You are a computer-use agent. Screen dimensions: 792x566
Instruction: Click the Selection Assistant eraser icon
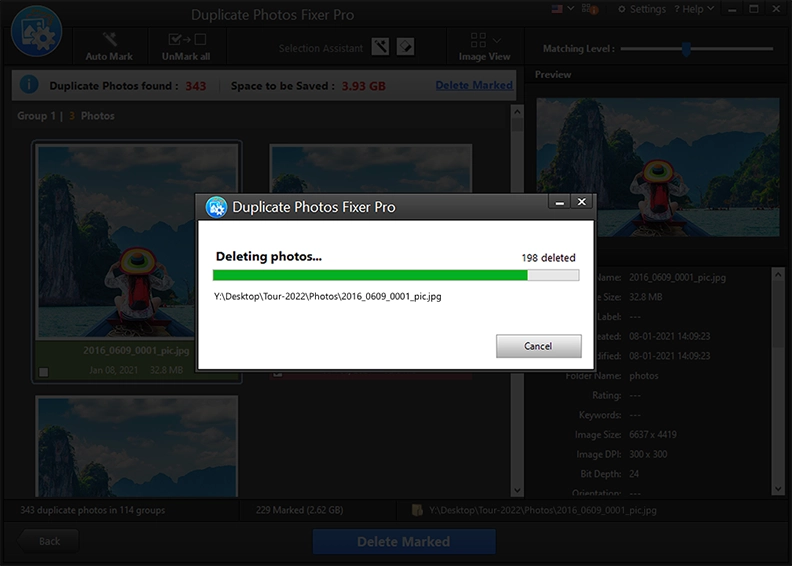coord(405,47)
